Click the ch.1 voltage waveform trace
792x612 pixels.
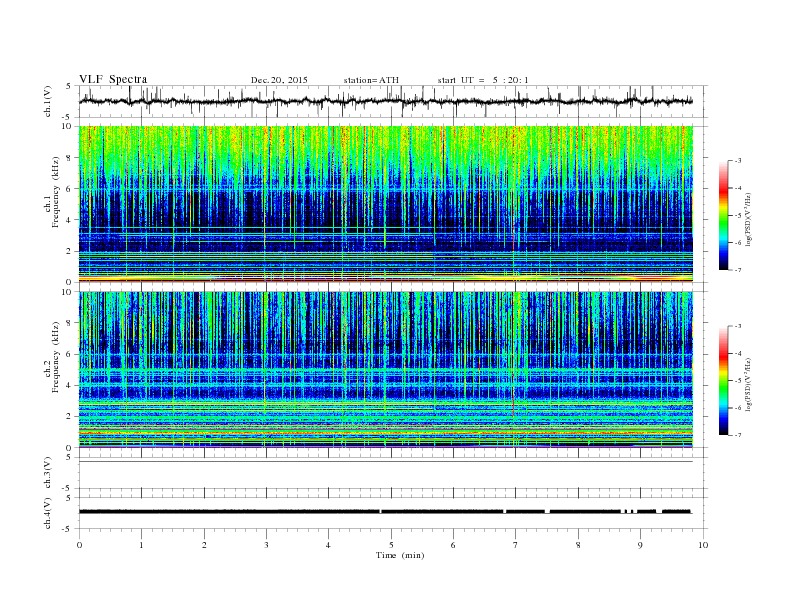tap(386, 101)
